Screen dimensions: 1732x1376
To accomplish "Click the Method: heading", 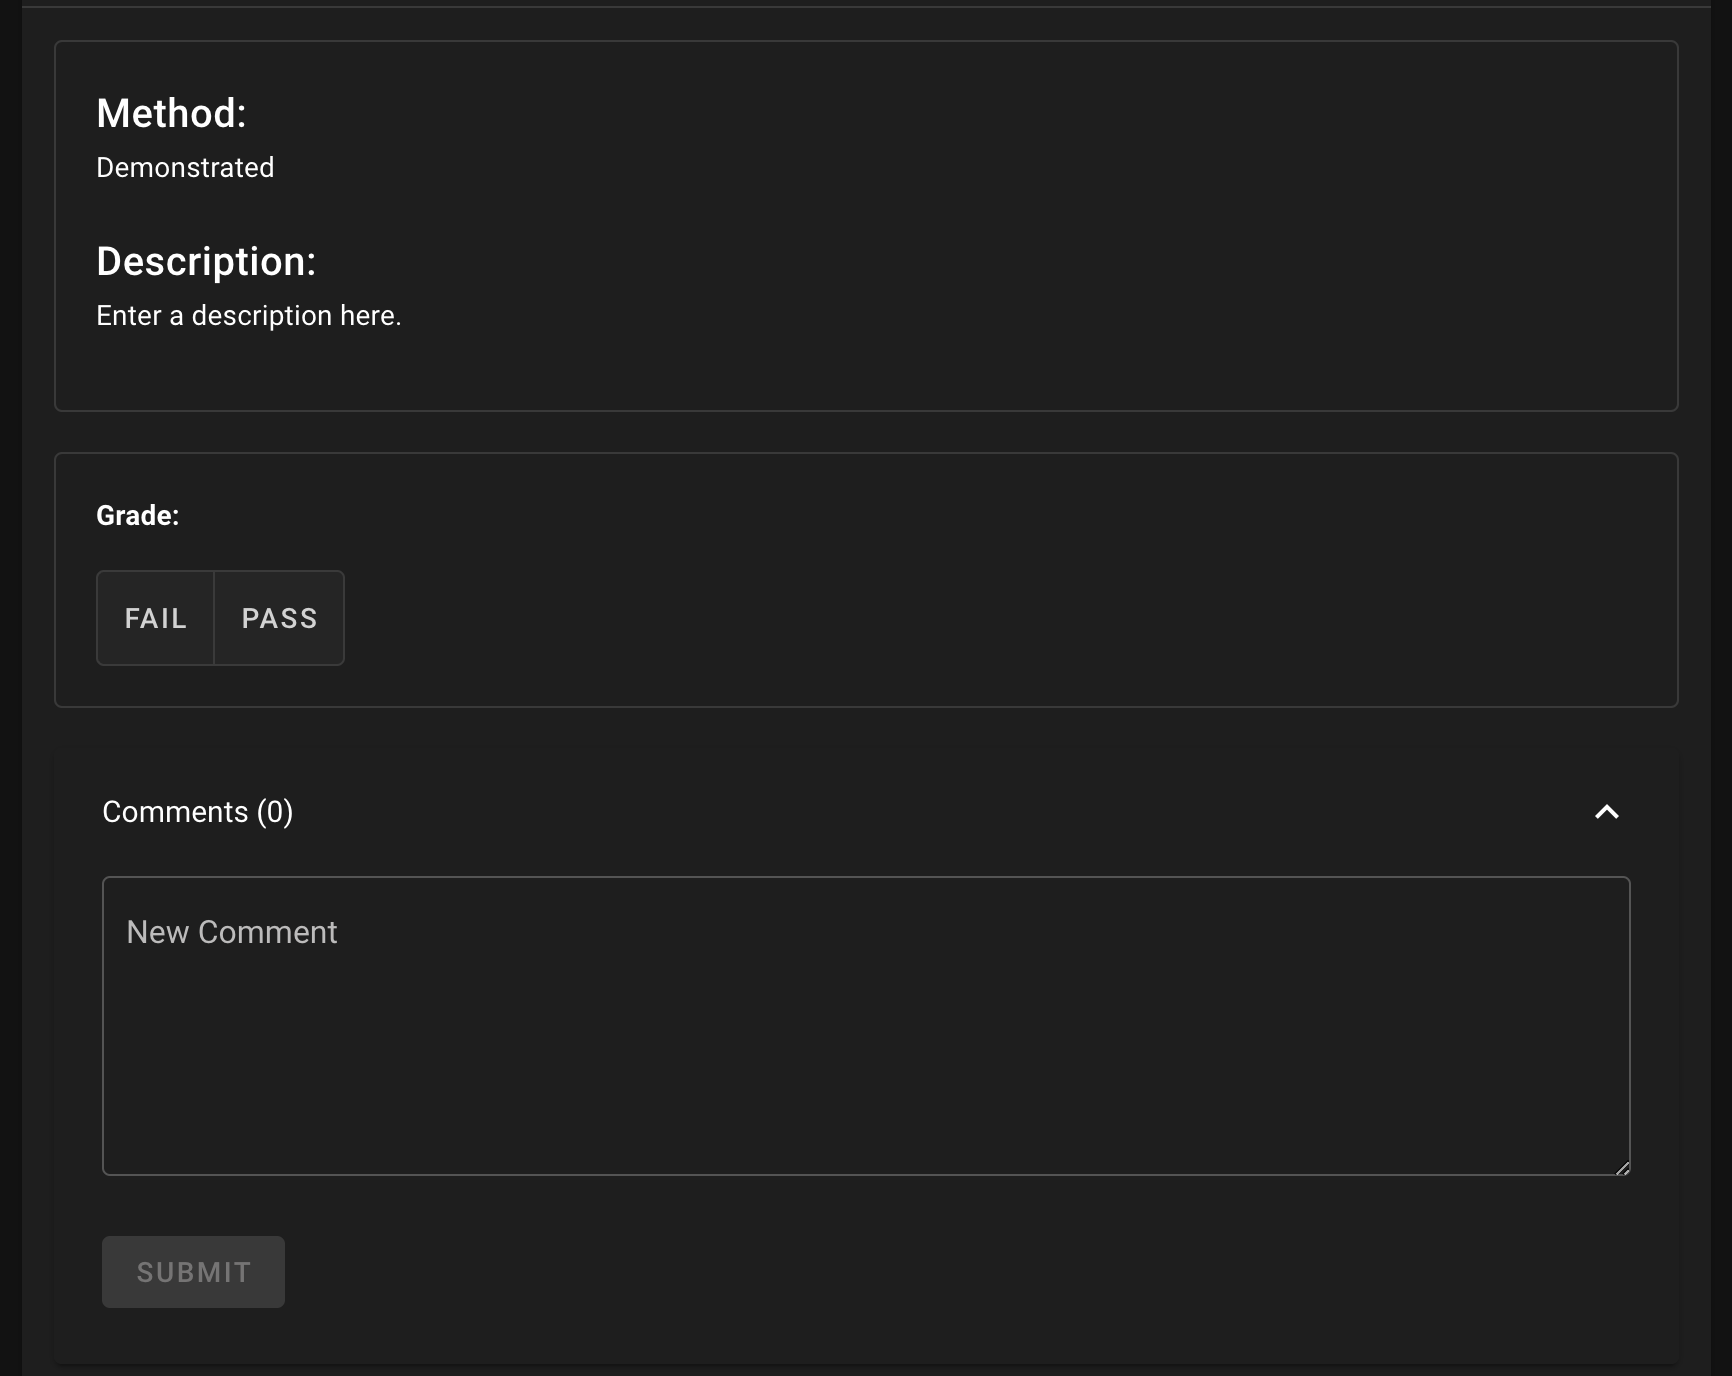I will click(171, 114).
